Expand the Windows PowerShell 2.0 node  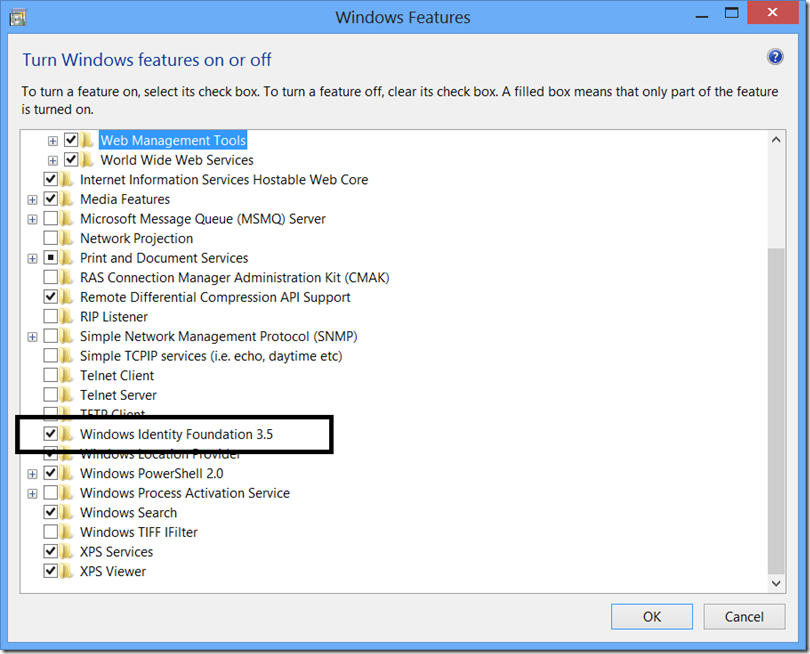32,474
